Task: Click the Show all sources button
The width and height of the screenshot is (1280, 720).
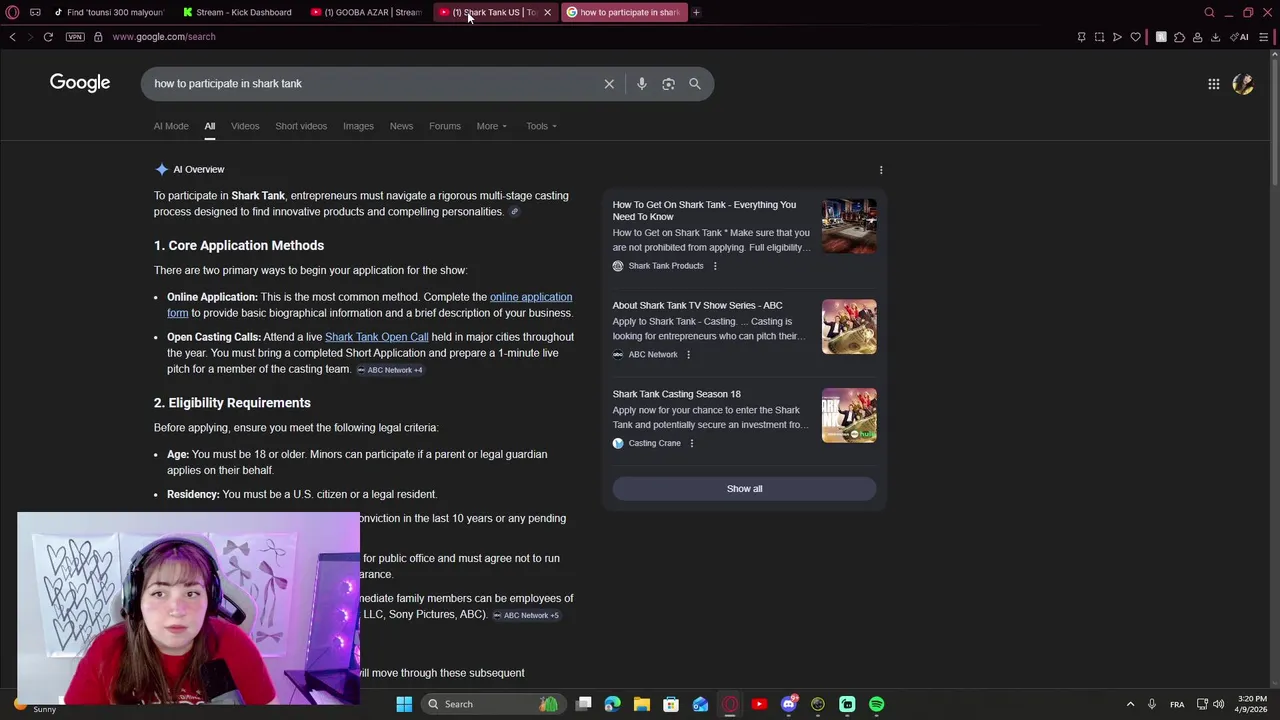Action: [x=744, y=489]
